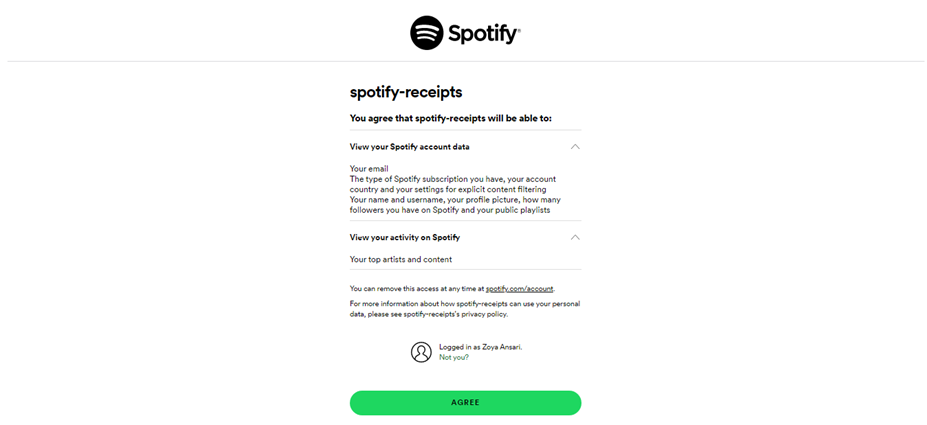Click 'Your top artists and content' item

[x=401, y=259]
